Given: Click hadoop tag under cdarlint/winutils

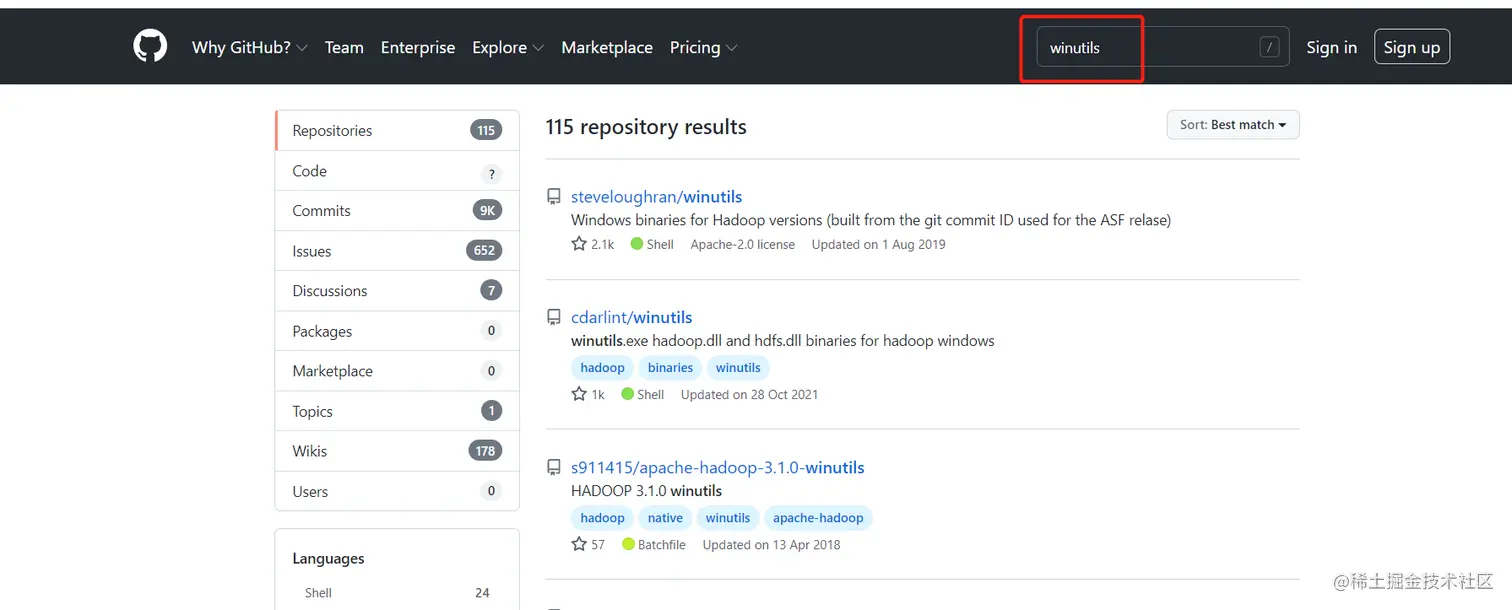Looking at the screenshot, I should pyautogui.click(x=602, y=368).
